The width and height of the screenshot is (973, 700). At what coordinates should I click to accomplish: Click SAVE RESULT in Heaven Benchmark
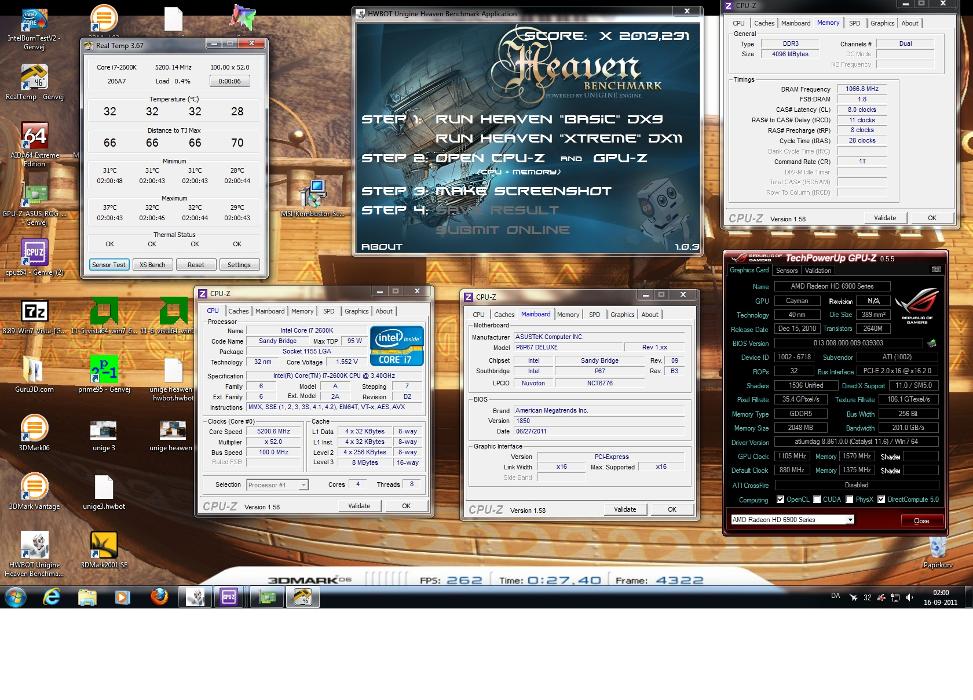coord(497,210)
